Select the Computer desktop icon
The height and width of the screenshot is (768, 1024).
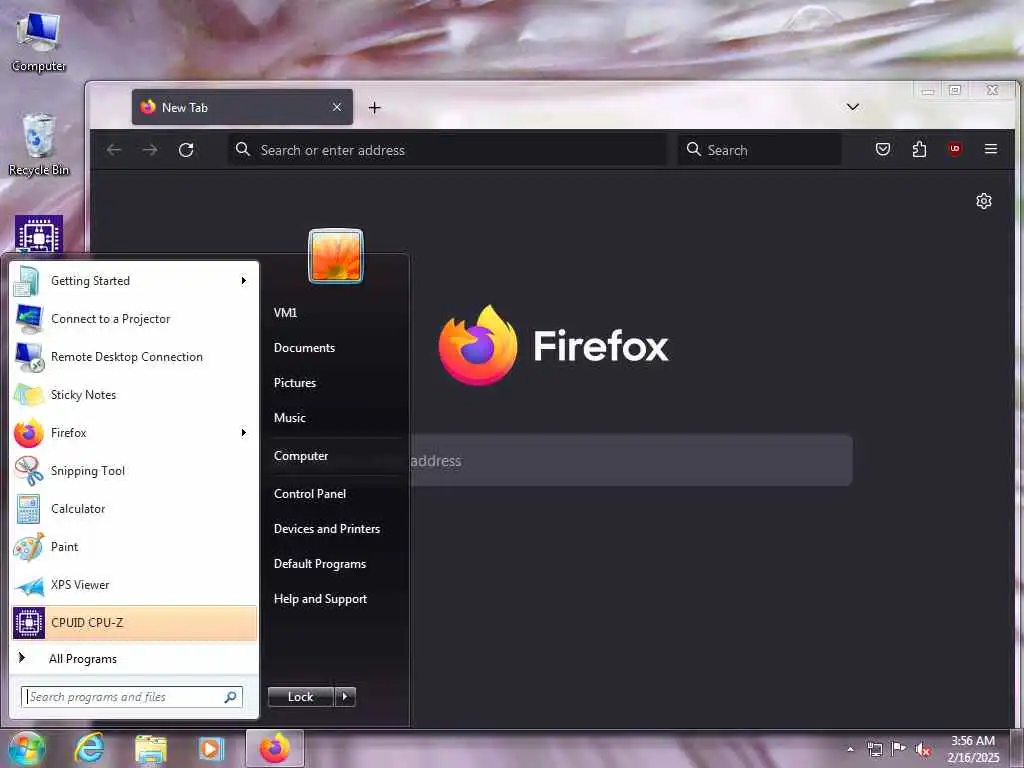coord(39,42)
